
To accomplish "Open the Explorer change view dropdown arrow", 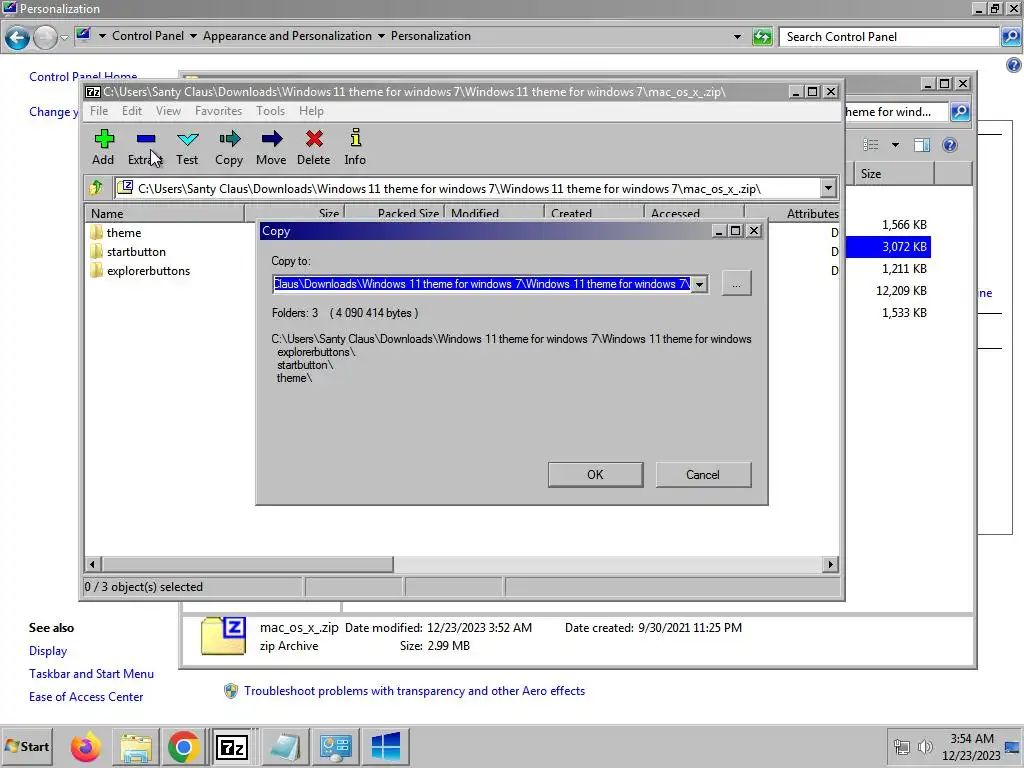I will coord(895,145).
